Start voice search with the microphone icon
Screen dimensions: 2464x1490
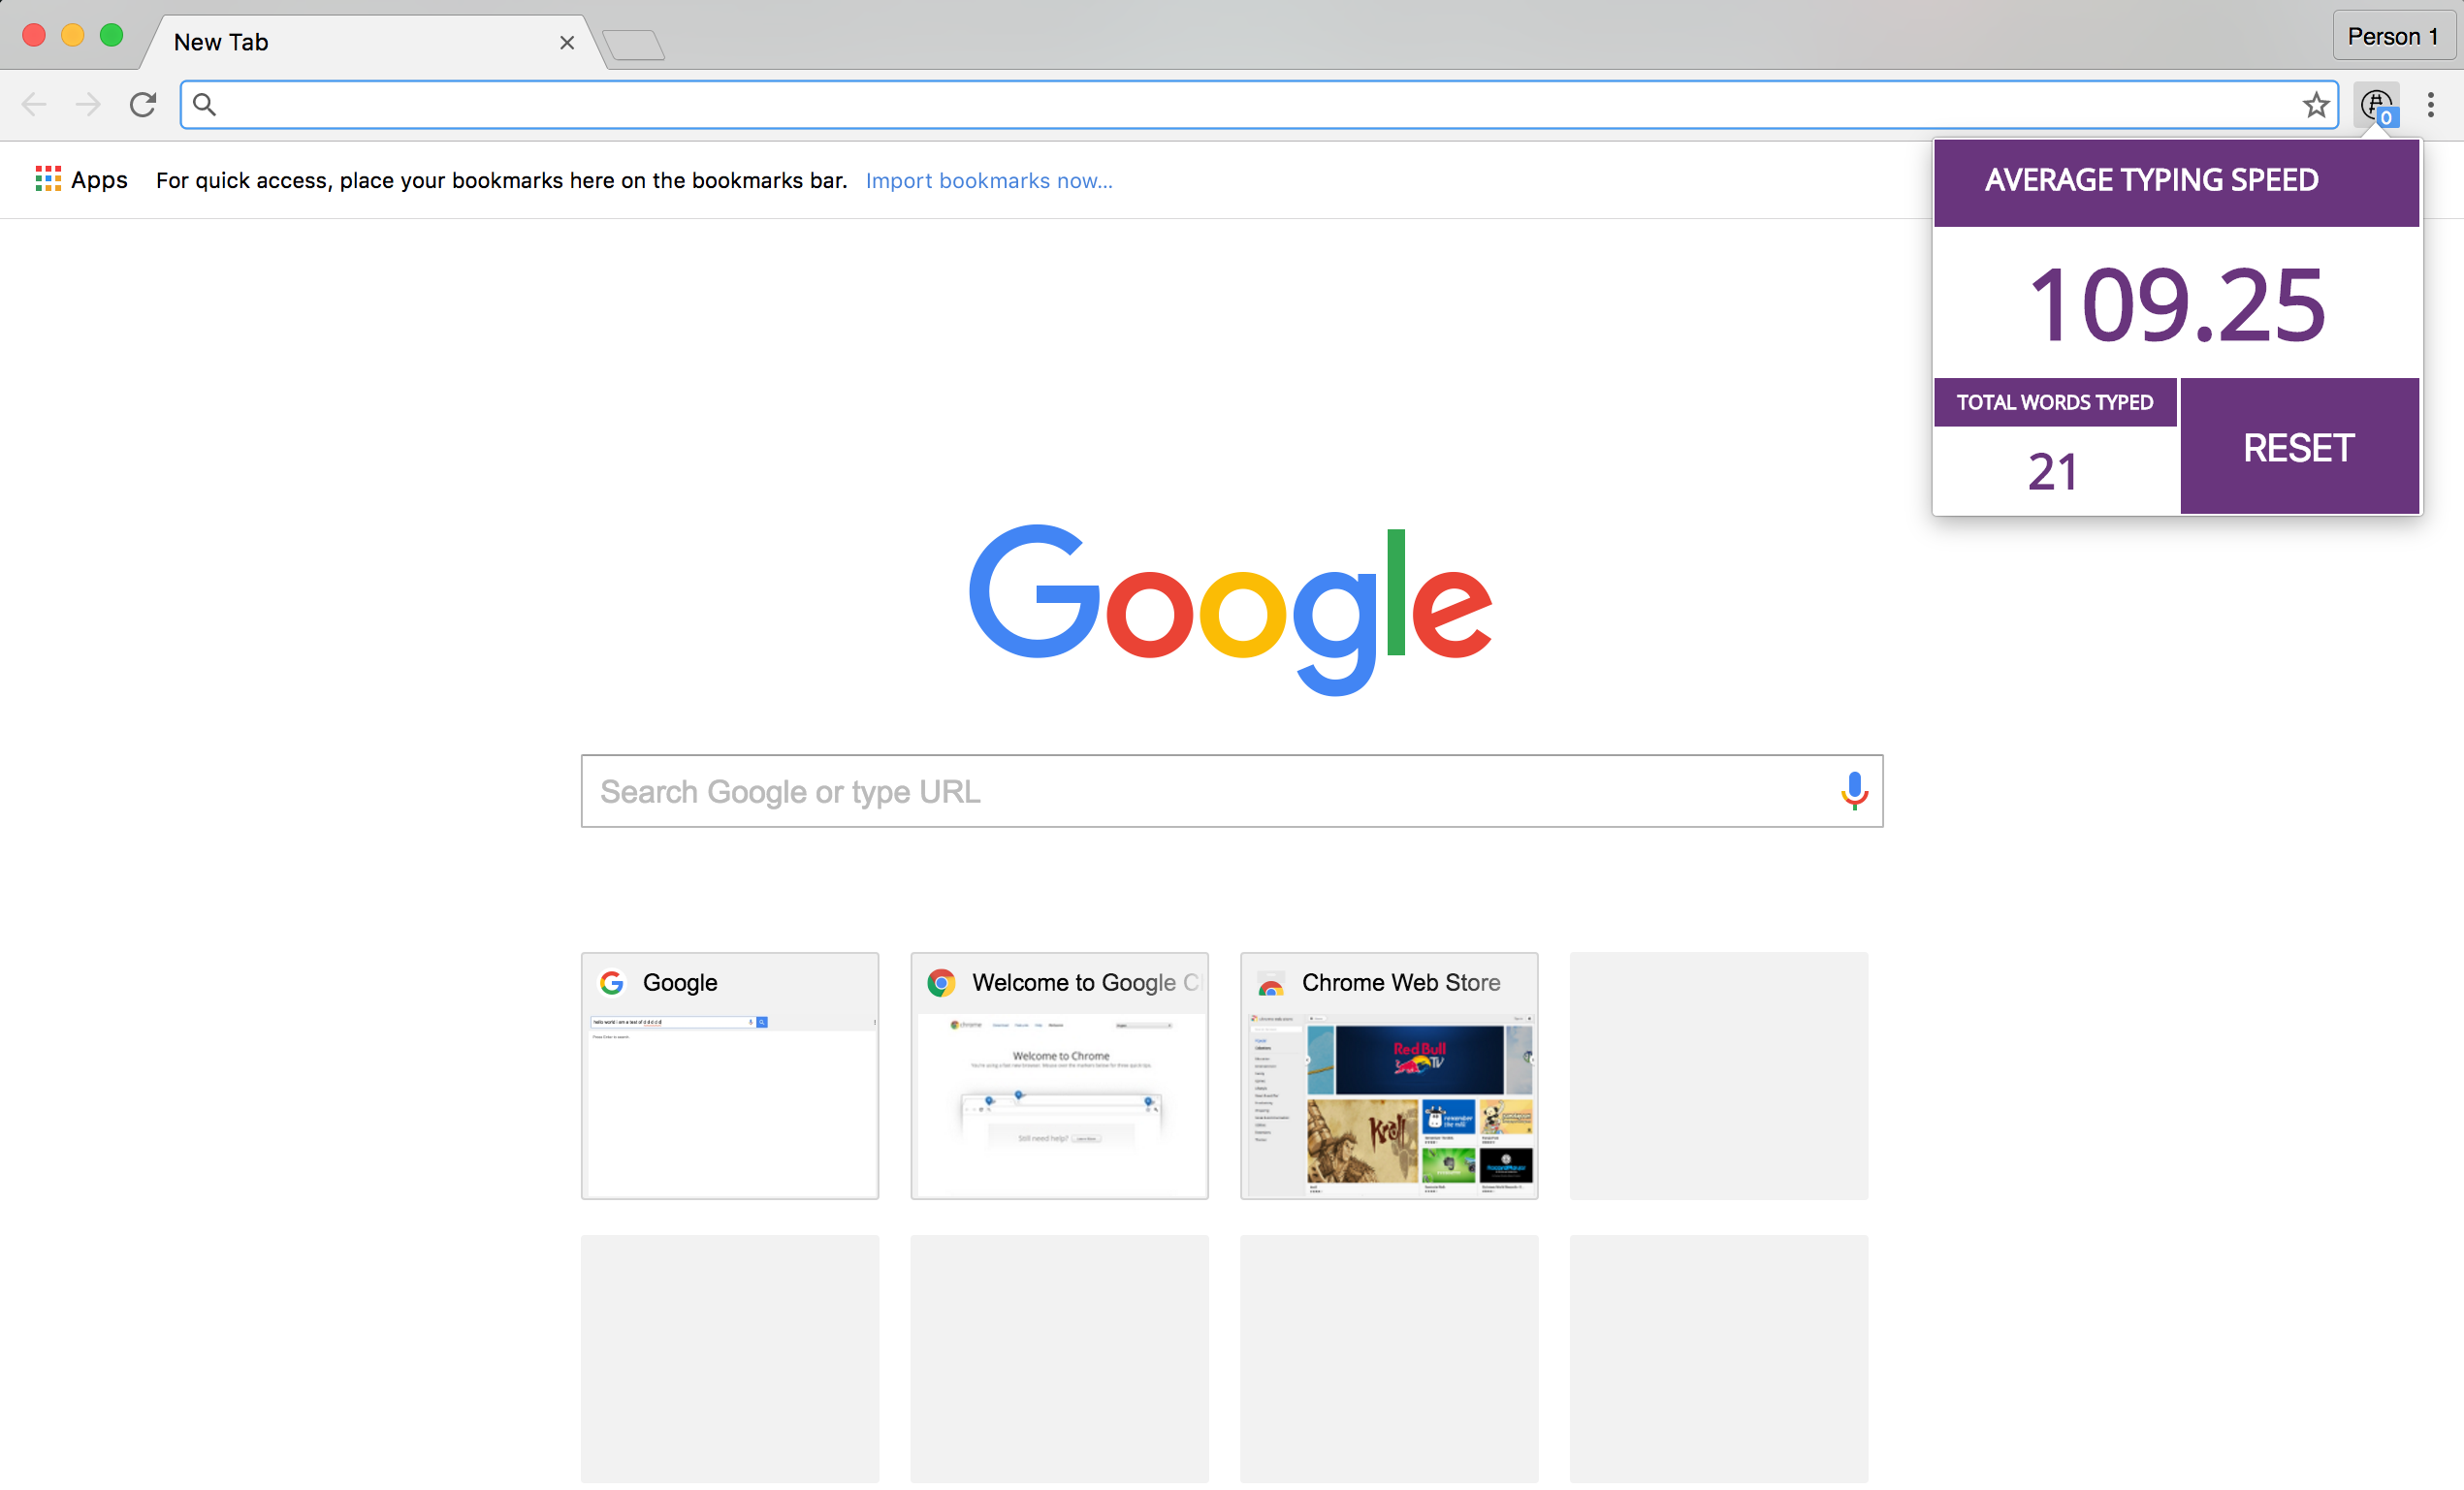tap(1853, 791)
